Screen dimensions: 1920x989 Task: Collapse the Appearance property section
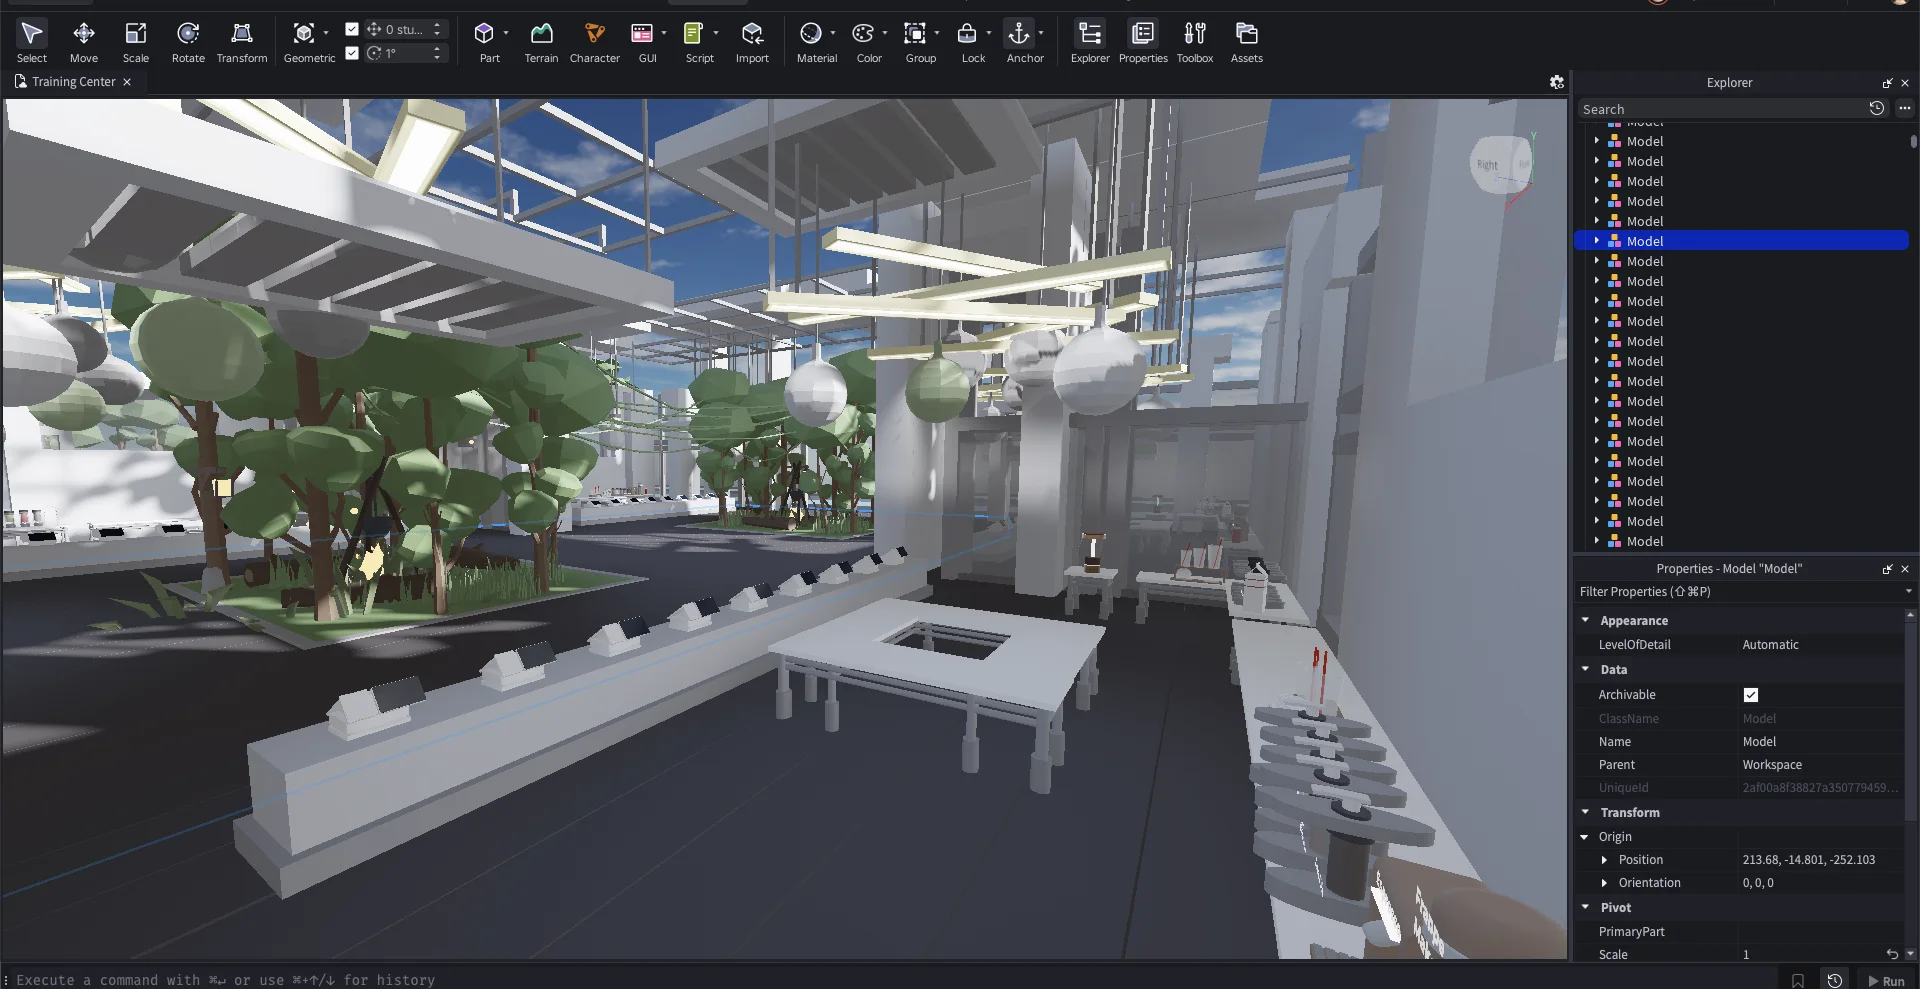click(1586, 620)
